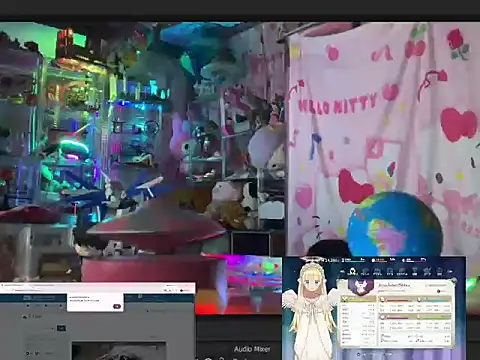Click the right arrow of game menu tabs
Screen dimensions: 480x360
[450, 272]
